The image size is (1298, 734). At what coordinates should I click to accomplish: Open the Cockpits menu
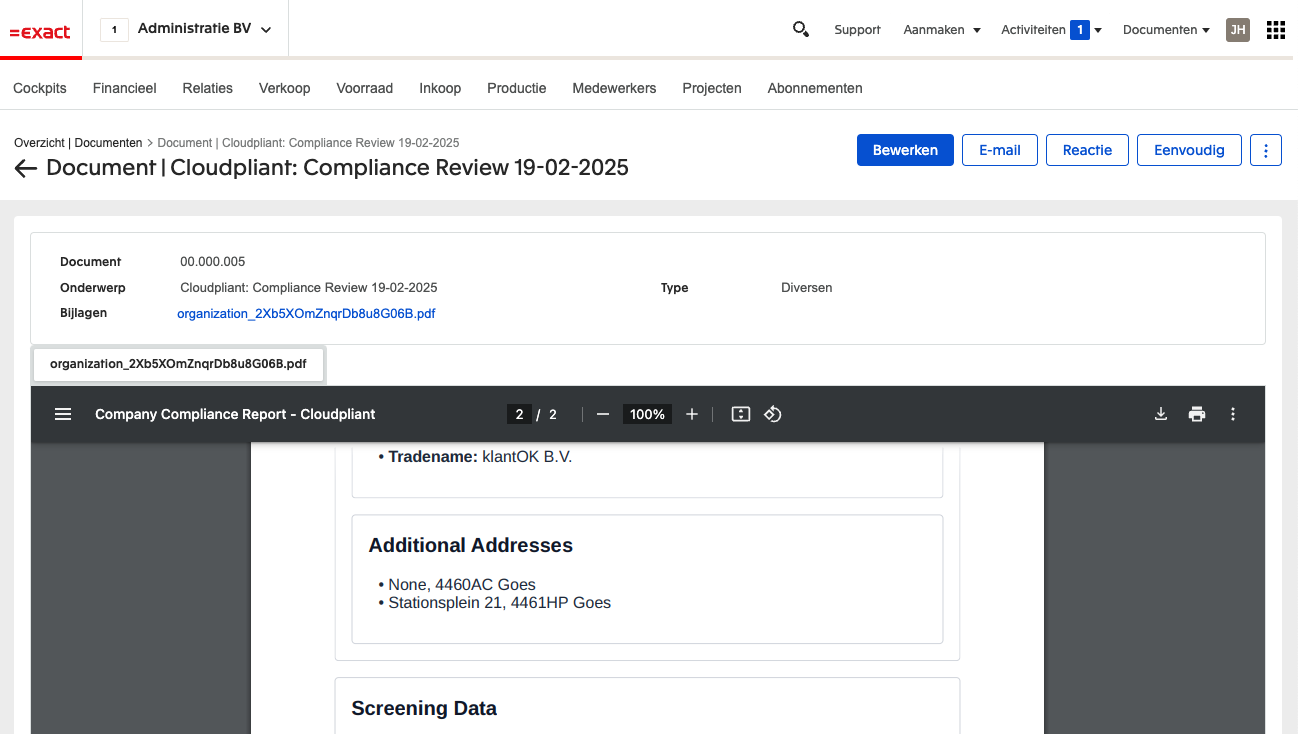[x=40, y=88]
